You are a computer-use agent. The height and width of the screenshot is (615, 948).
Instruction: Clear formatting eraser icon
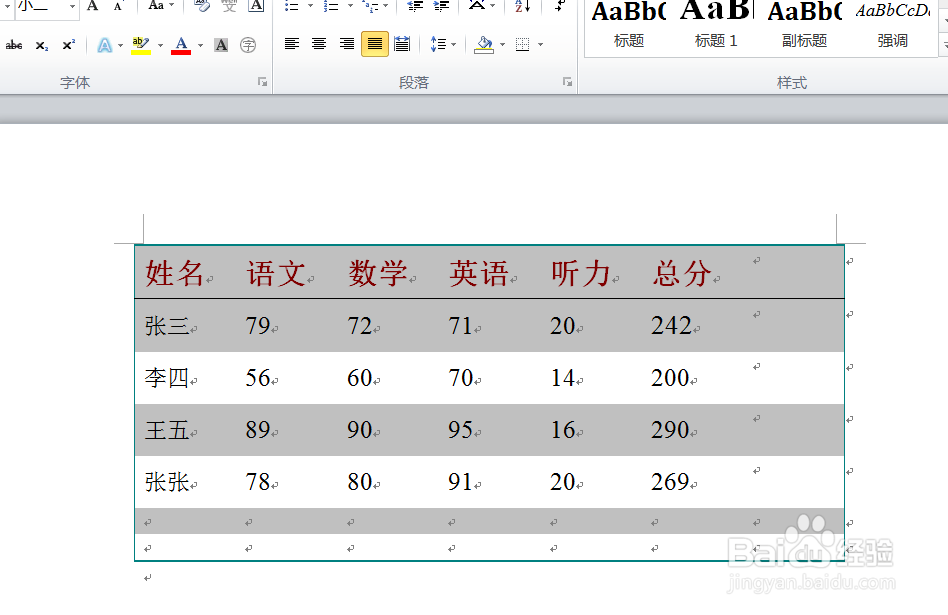click(202, 6)
